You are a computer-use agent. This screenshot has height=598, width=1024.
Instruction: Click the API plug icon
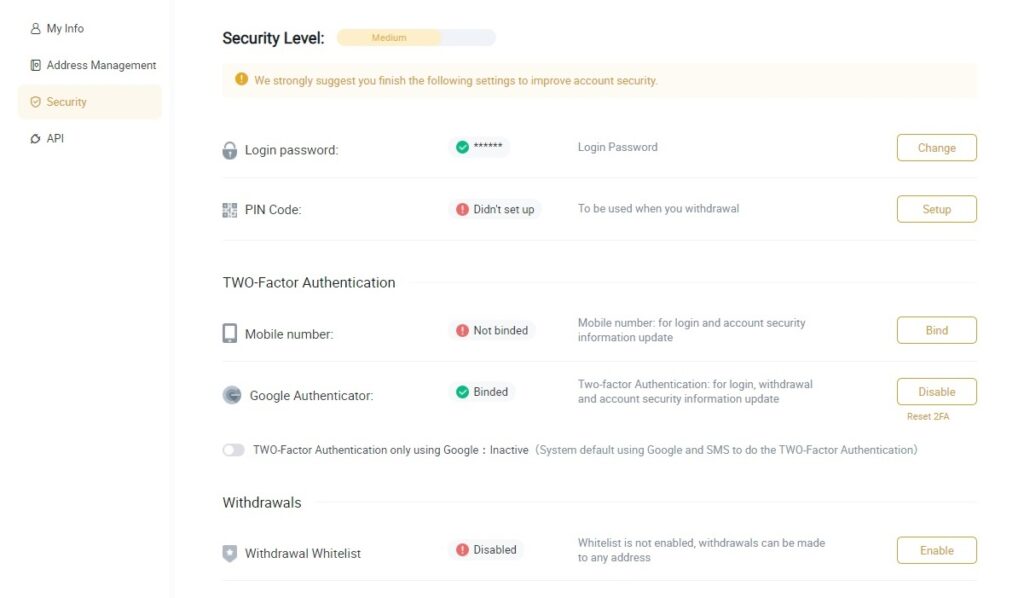(35, 138)
